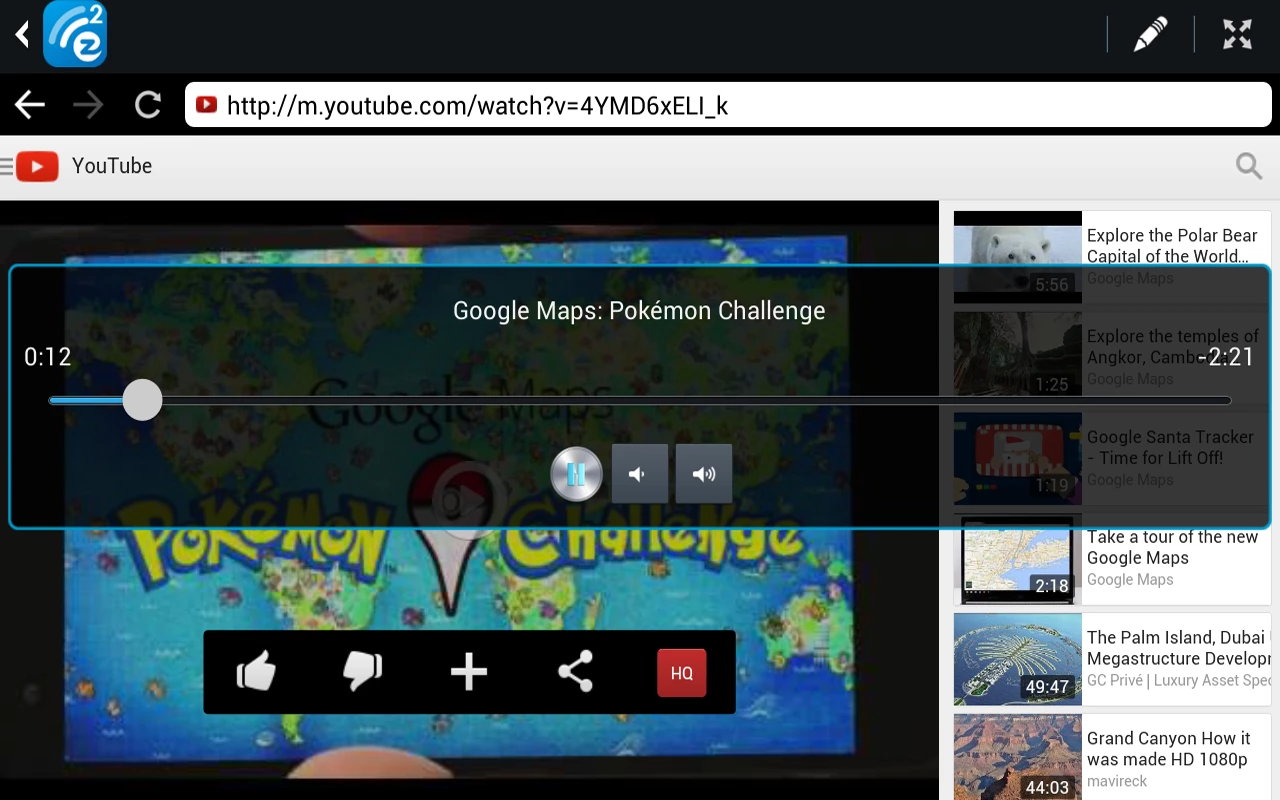1280x800 pixels.
Task: Raise the volume with volume up button
Action: coord(704,474)
